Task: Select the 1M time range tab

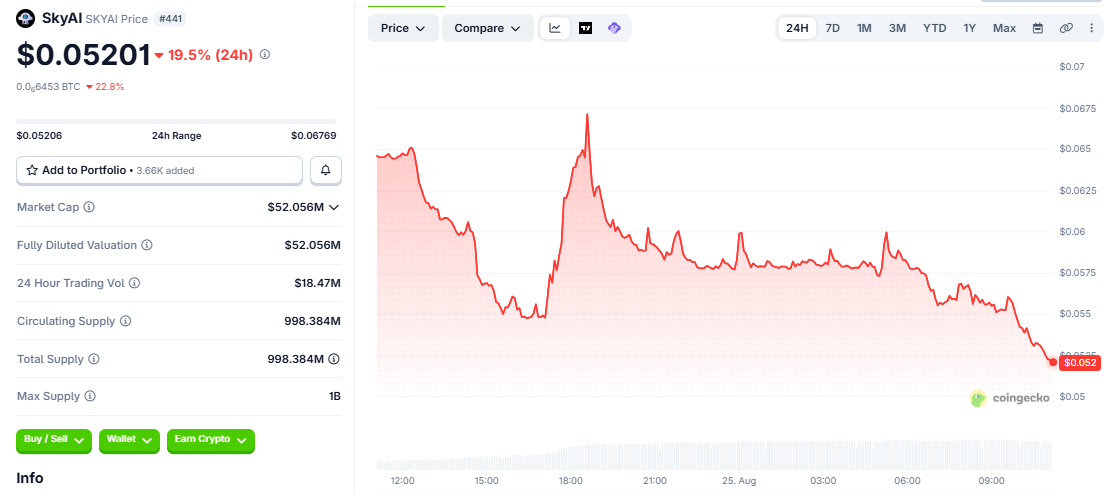Action: click(x=864, y=28)
